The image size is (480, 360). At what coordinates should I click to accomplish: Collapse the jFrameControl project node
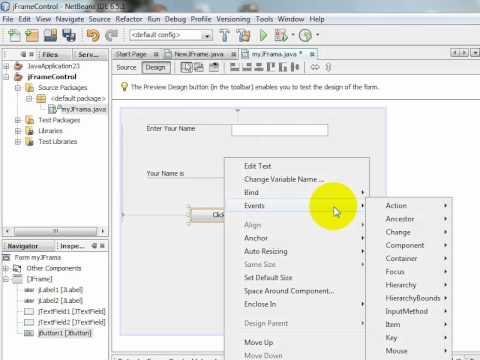6,77
